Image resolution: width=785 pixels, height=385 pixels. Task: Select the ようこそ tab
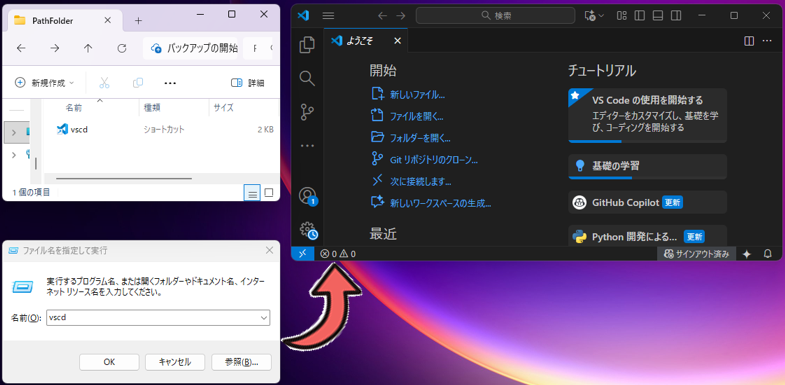pyautogui.click(x=365, y=41)
